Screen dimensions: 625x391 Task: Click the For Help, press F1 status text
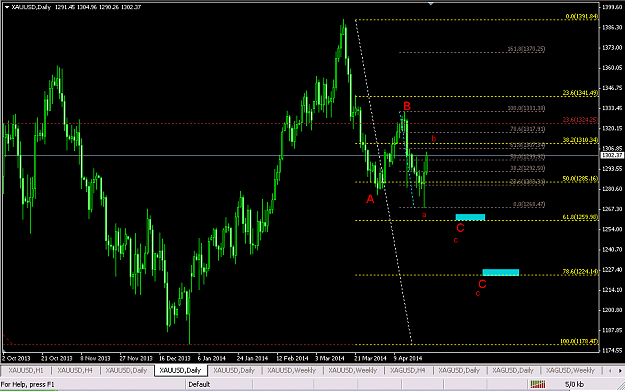(28, 384)
